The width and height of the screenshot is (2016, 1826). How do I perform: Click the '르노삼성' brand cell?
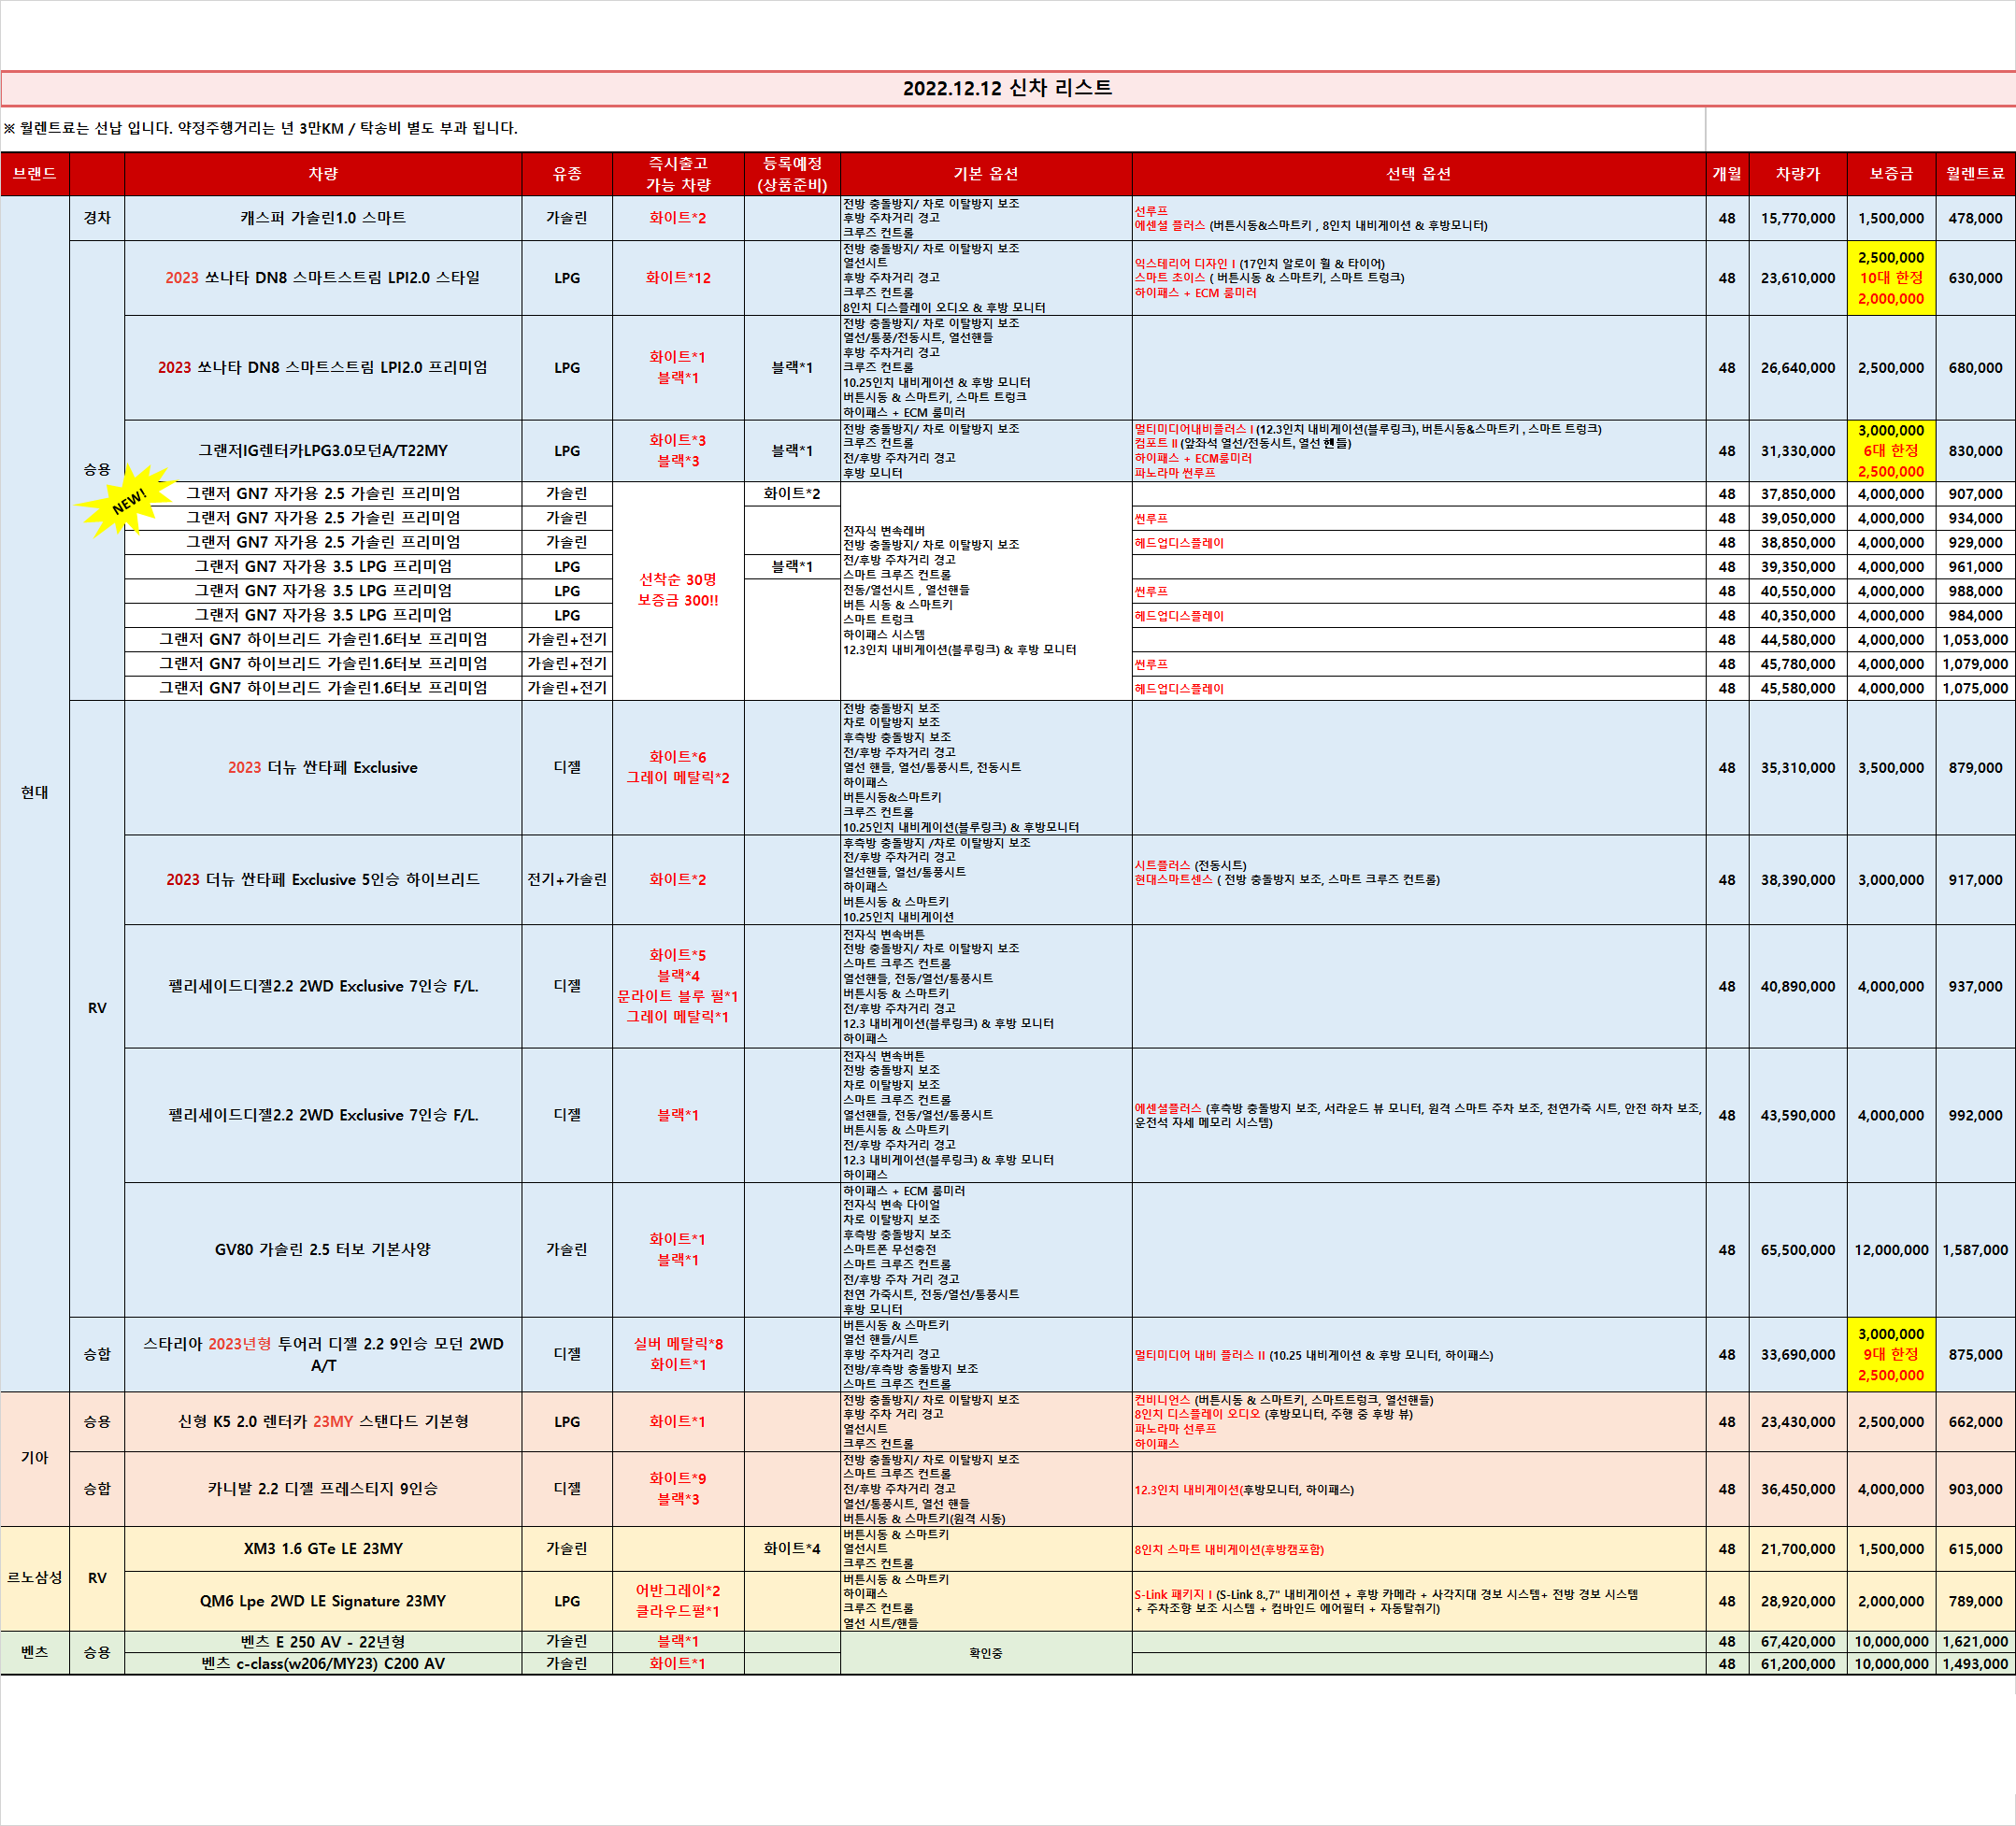coord(35,1578)
